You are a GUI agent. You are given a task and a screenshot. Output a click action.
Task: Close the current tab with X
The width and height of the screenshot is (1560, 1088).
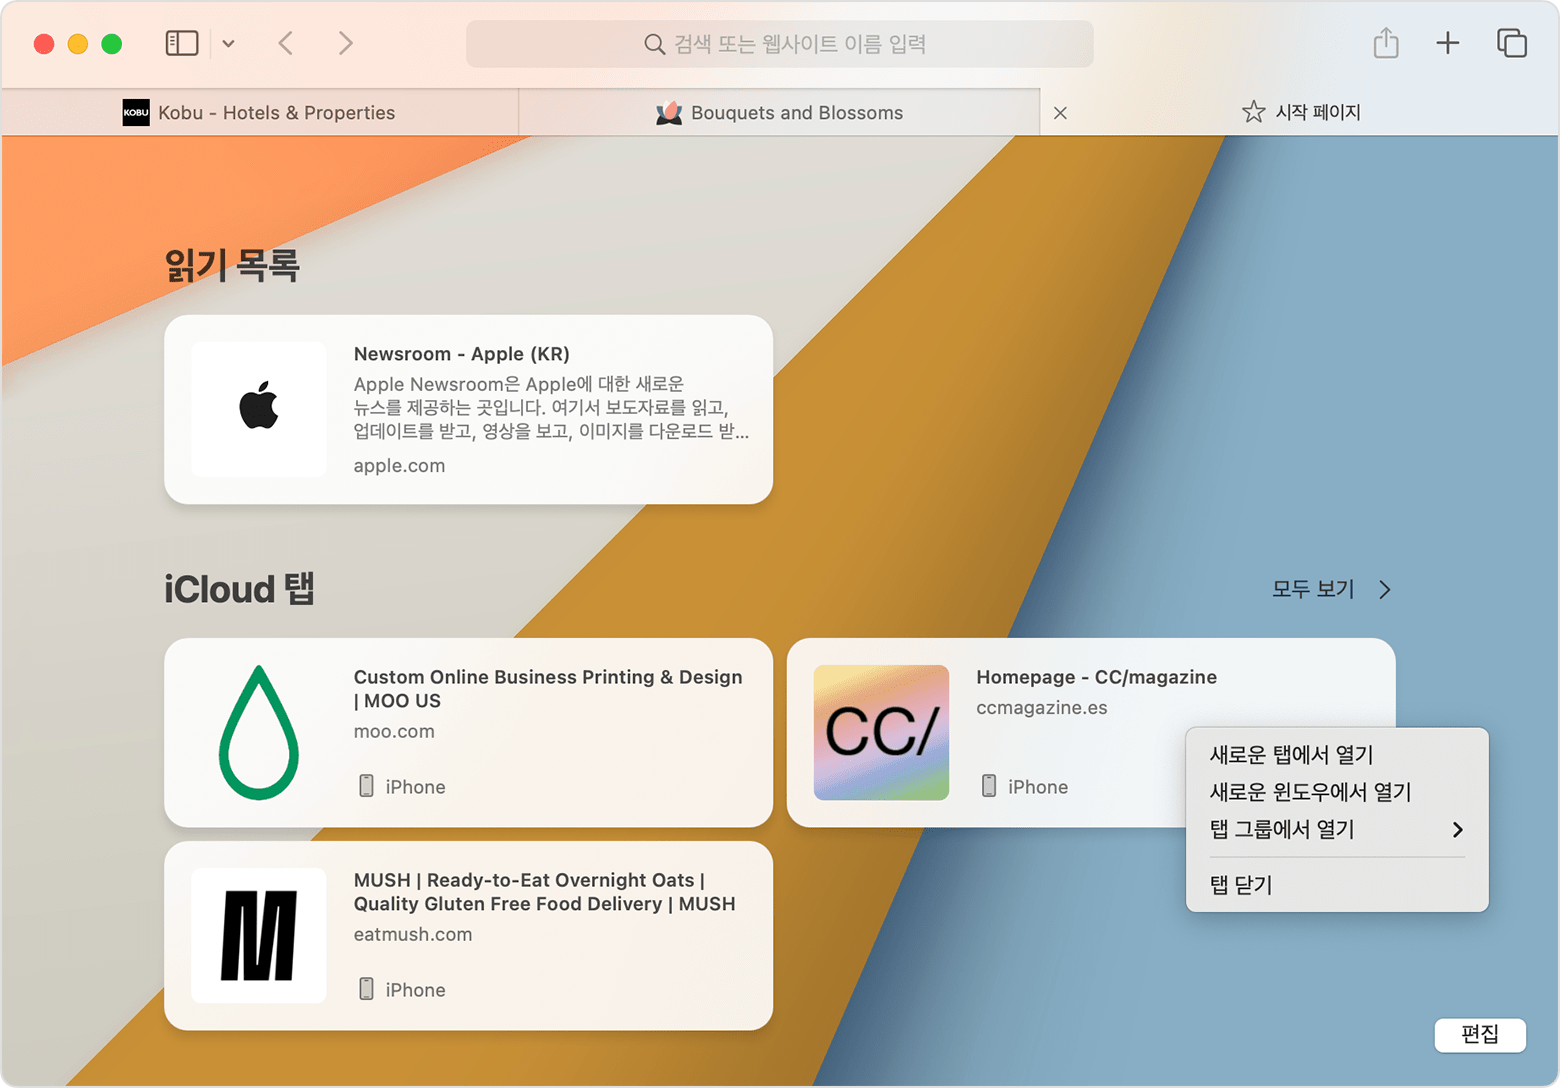click(x=1060, y=113)
